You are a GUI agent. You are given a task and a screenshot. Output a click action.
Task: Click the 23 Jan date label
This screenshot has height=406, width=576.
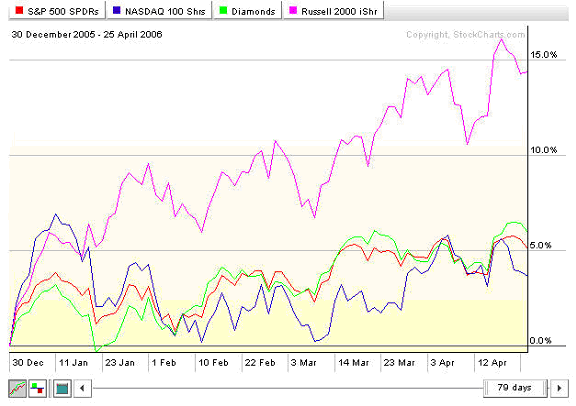120,363
